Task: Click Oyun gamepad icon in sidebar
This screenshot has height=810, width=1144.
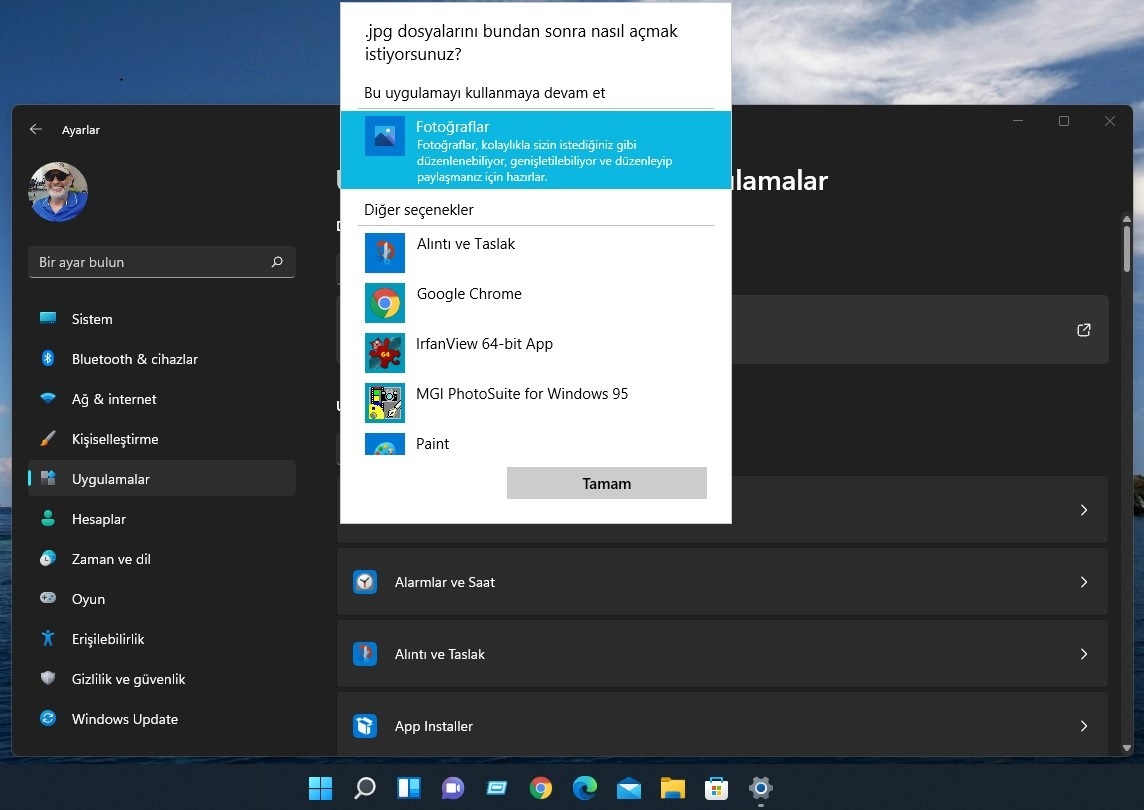Action: [48, 598]
